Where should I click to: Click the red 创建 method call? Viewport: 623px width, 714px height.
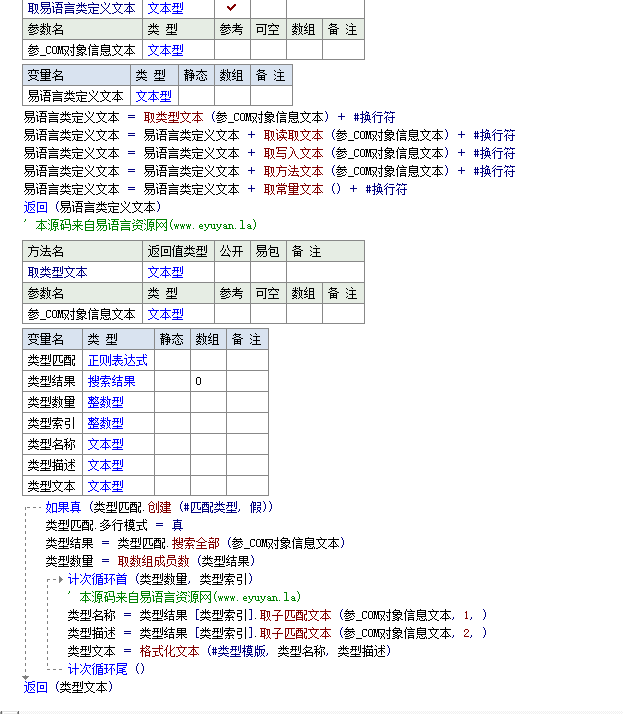[159, 507]
